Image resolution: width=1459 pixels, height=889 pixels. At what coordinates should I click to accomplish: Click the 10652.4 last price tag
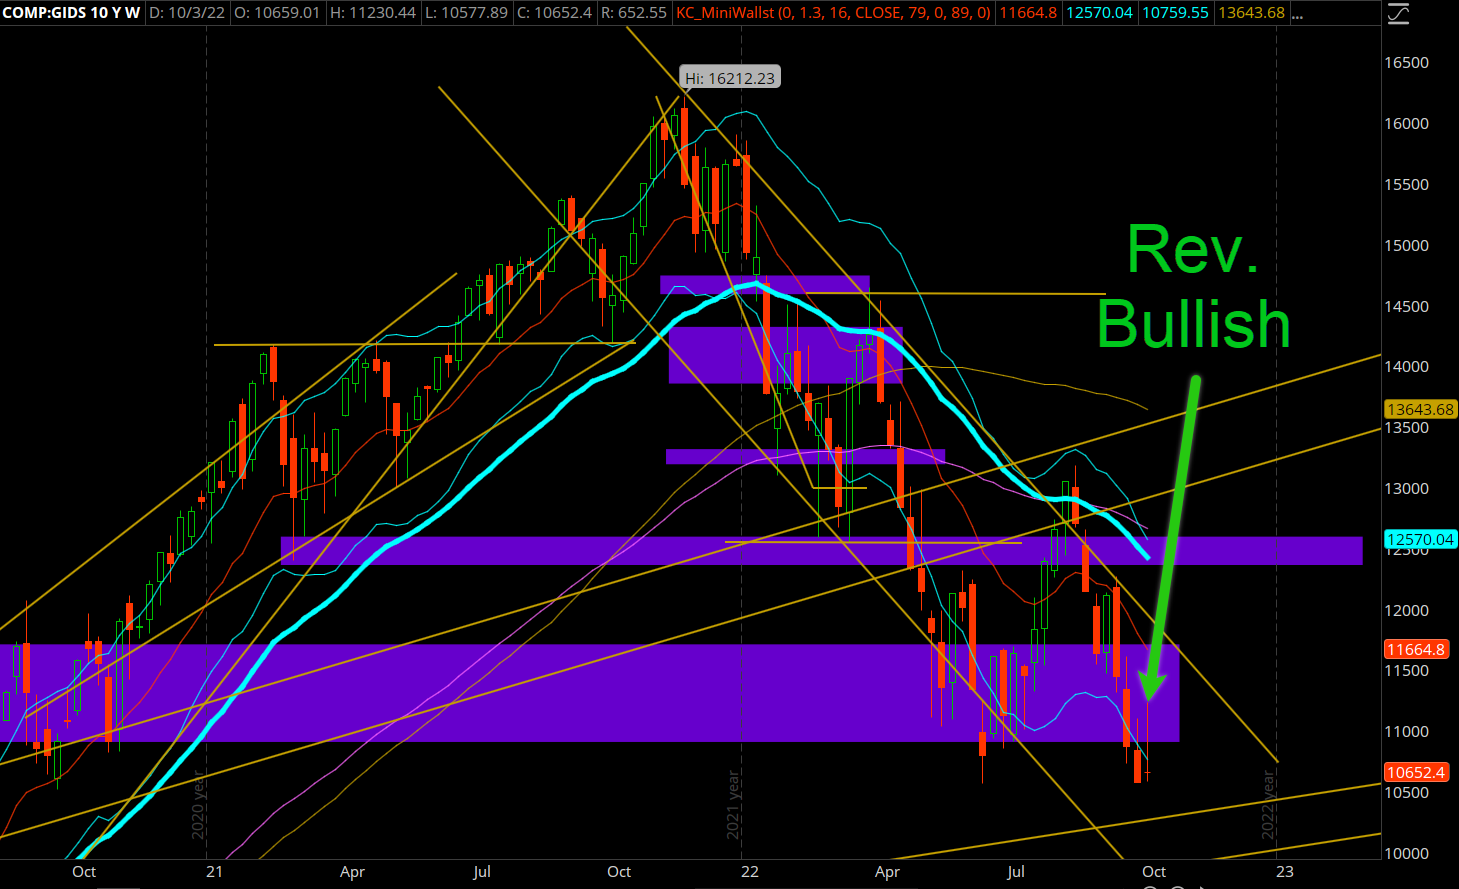click(x=1417, y=773)
